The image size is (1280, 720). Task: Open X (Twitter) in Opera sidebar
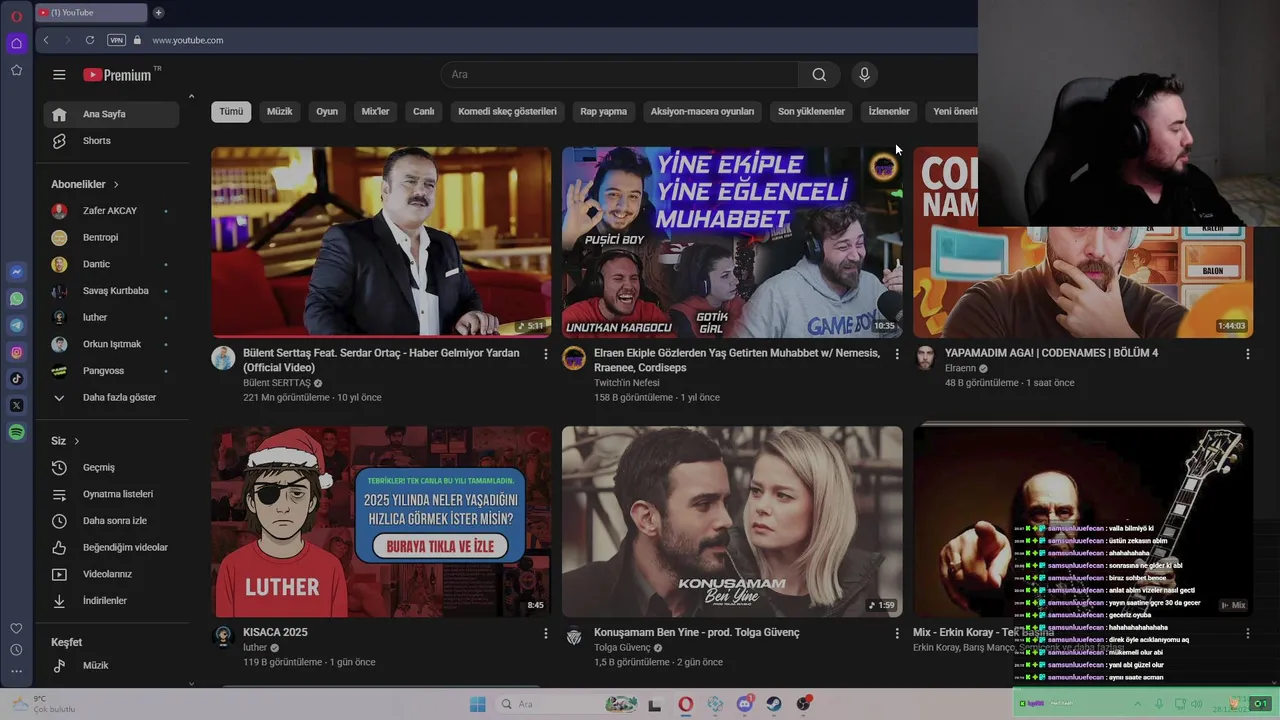coord(16,405)
